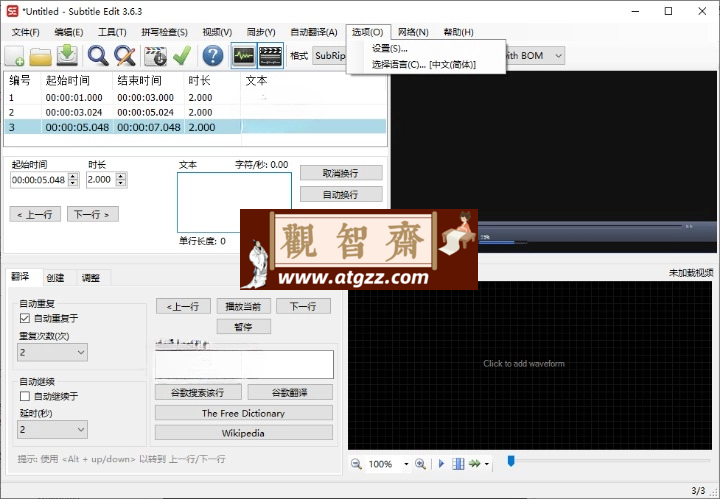
Task: Open the Visual sync clapperboard icon
Action: click(155, 56)
